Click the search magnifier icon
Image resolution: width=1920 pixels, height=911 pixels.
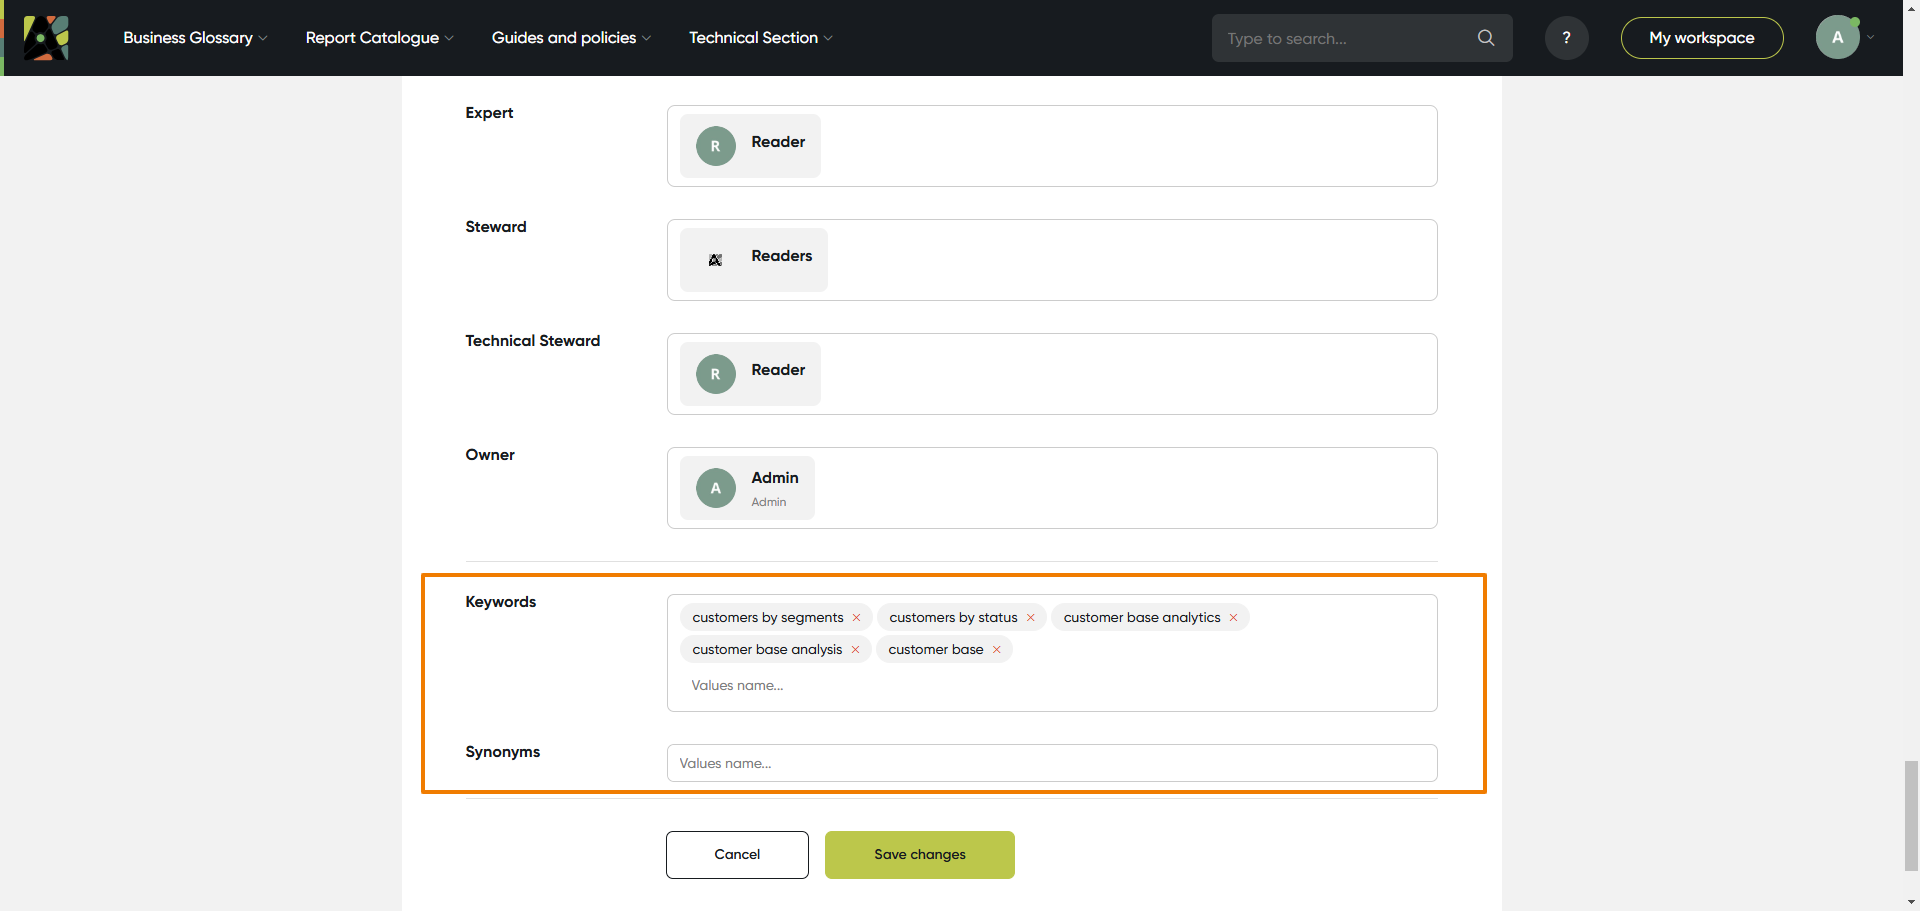point(1486,38)
